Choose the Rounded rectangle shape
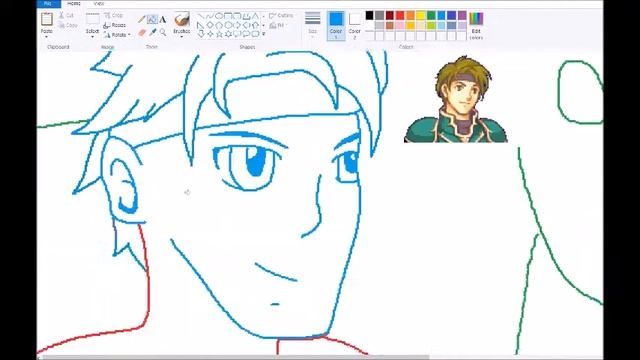The image size is (640, 360). pos(237,16)
